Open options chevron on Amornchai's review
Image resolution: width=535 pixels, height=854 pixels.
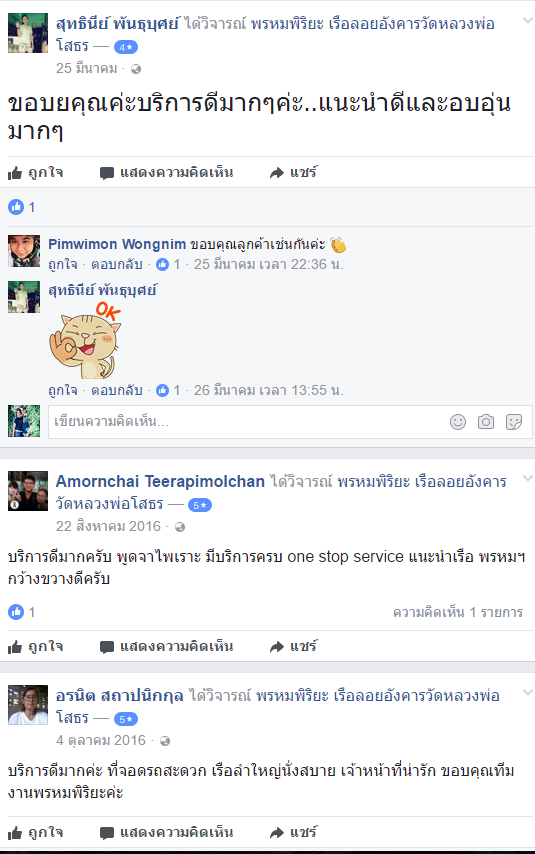tap(527, 479)
